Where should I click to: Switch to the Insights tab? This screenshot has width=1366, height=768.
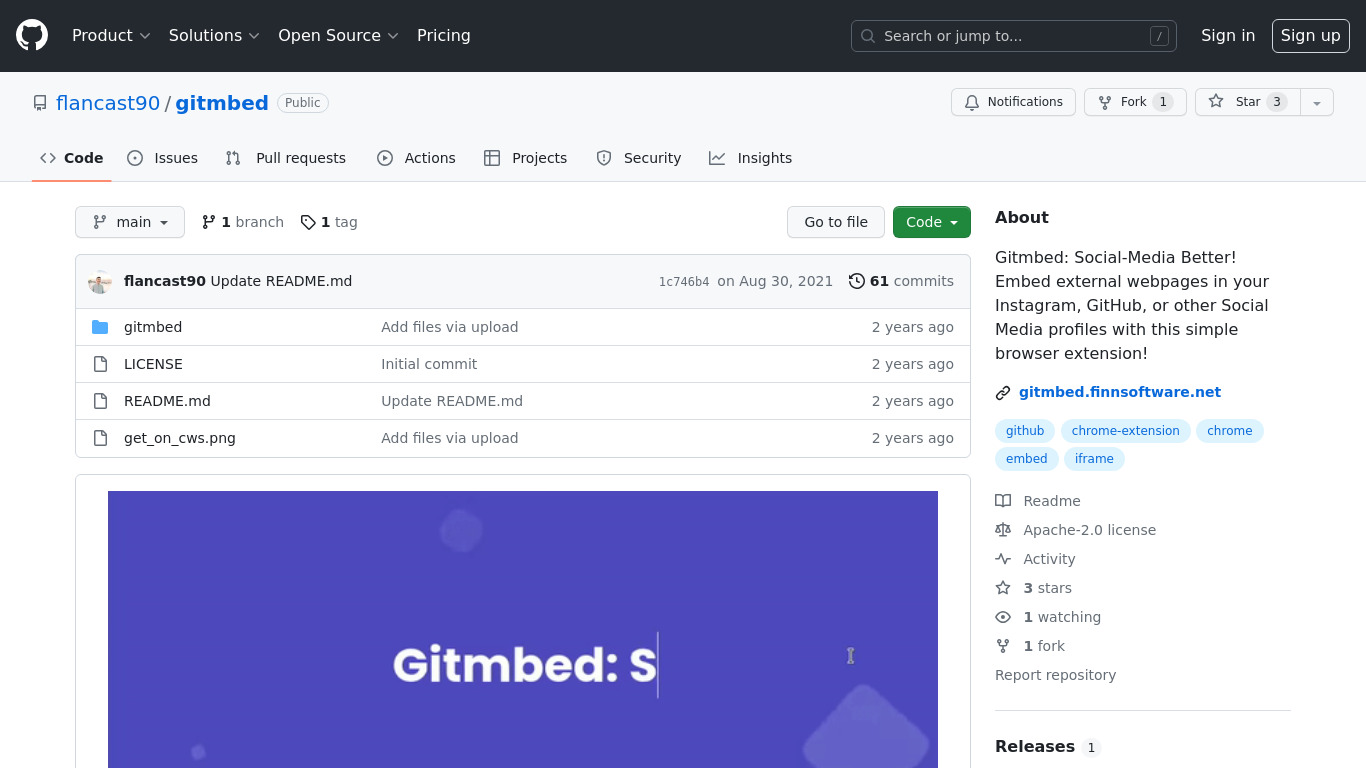[x=751, y=158]
